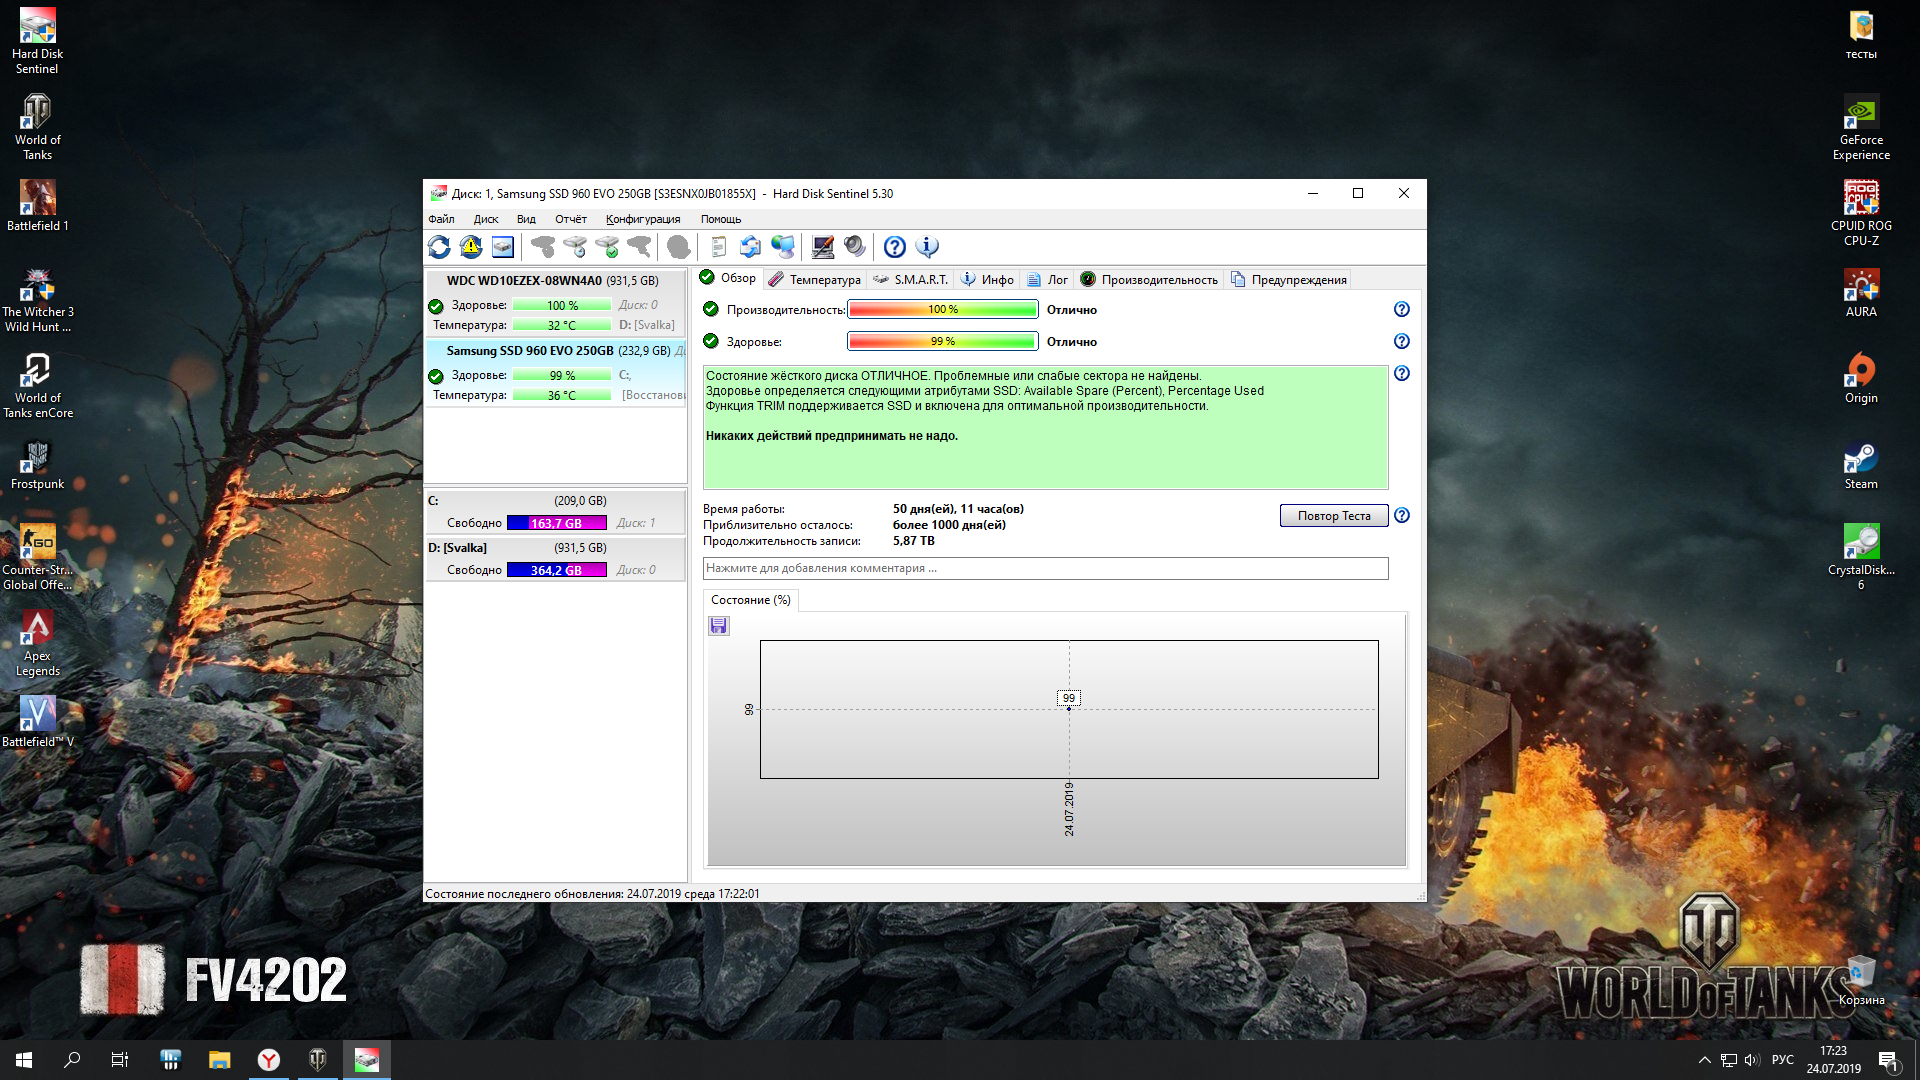Screen dimensions: 1920x1080
Task: Click the globe network monitor icon
Action: click(x=783, y=247)
